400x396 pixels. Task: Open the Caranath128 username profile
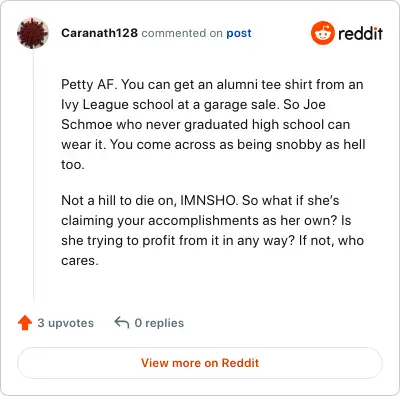pyautogui.click(x=99, y=33)
